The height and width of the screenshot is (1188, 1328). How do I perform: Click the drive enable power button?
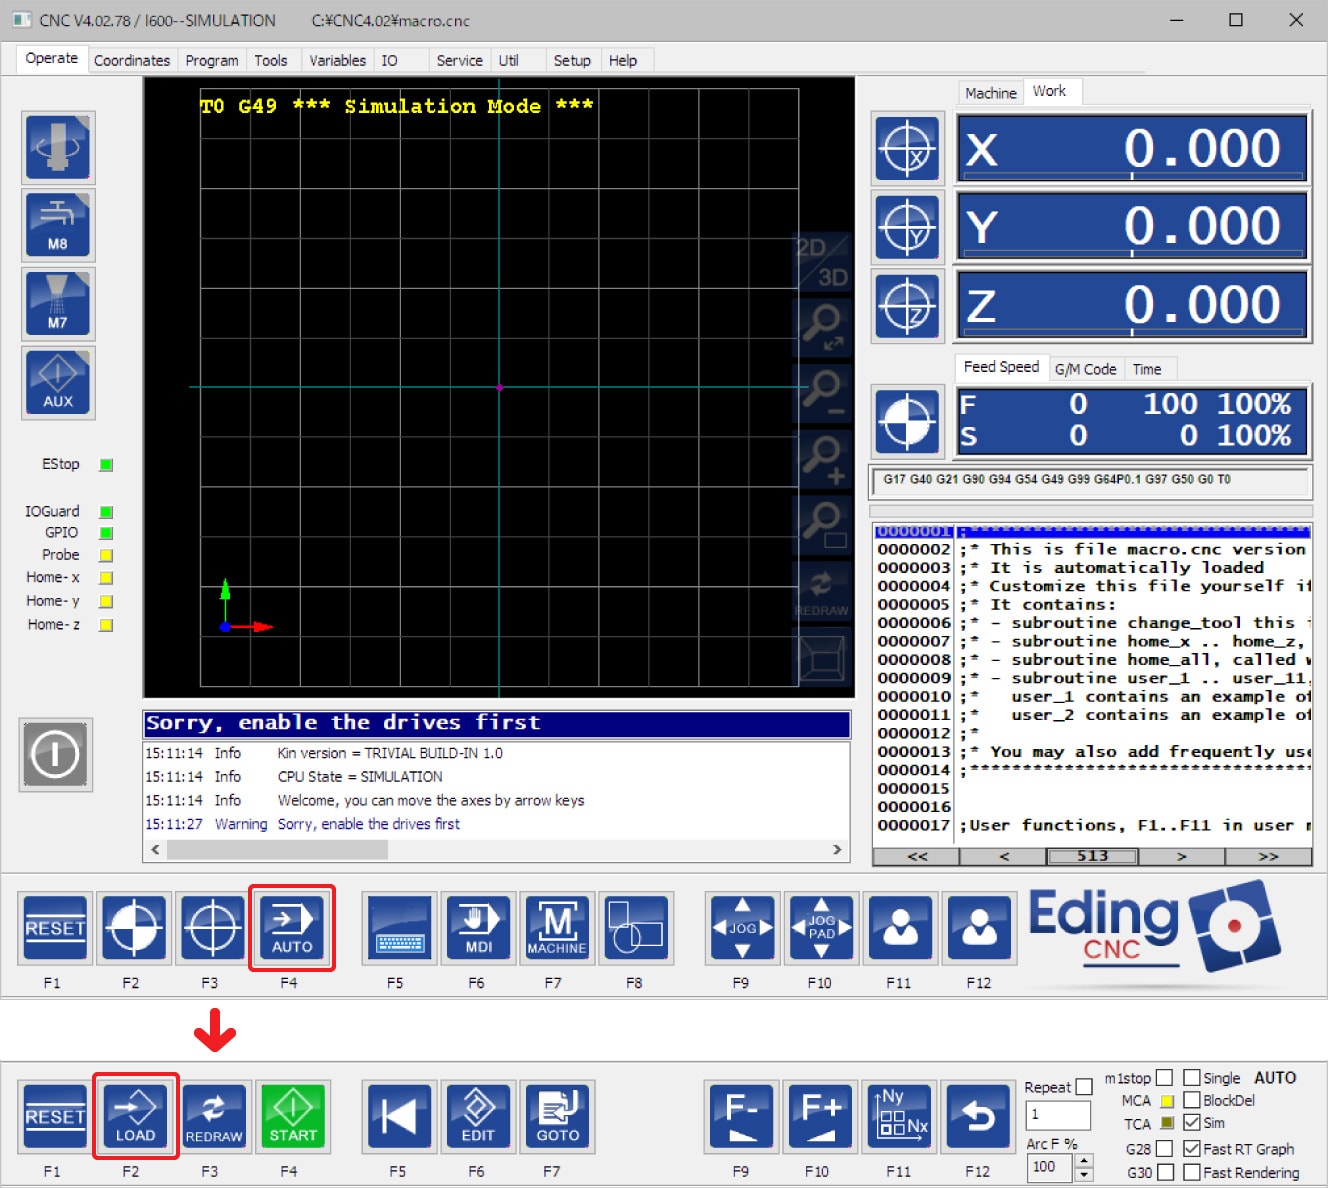point(56,755)
